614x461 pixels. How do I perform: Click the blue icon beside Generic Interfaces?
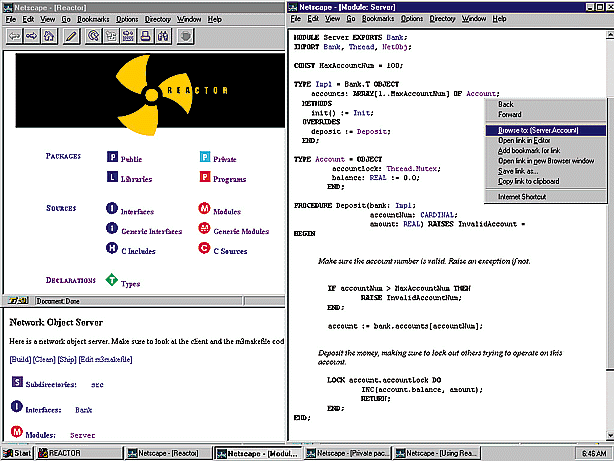[112, 228]
